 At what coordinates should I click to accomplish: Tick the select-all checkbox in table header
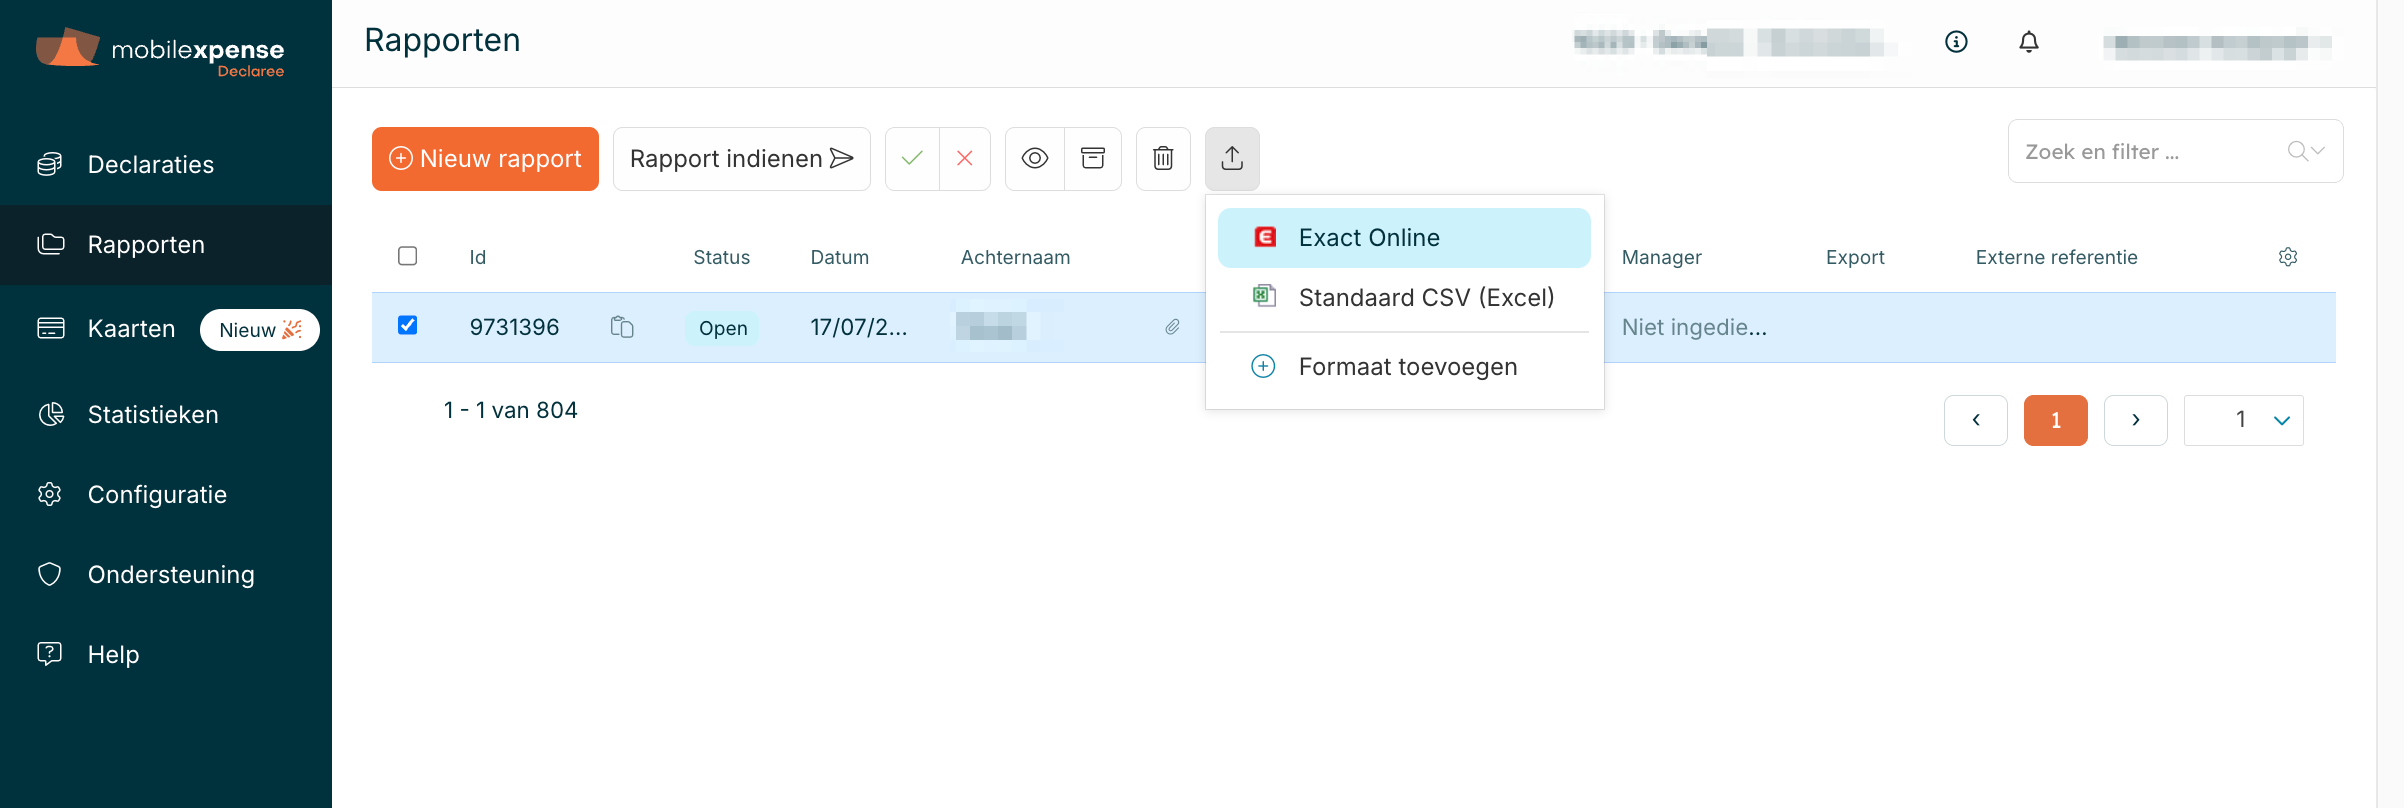coord(407,256)
